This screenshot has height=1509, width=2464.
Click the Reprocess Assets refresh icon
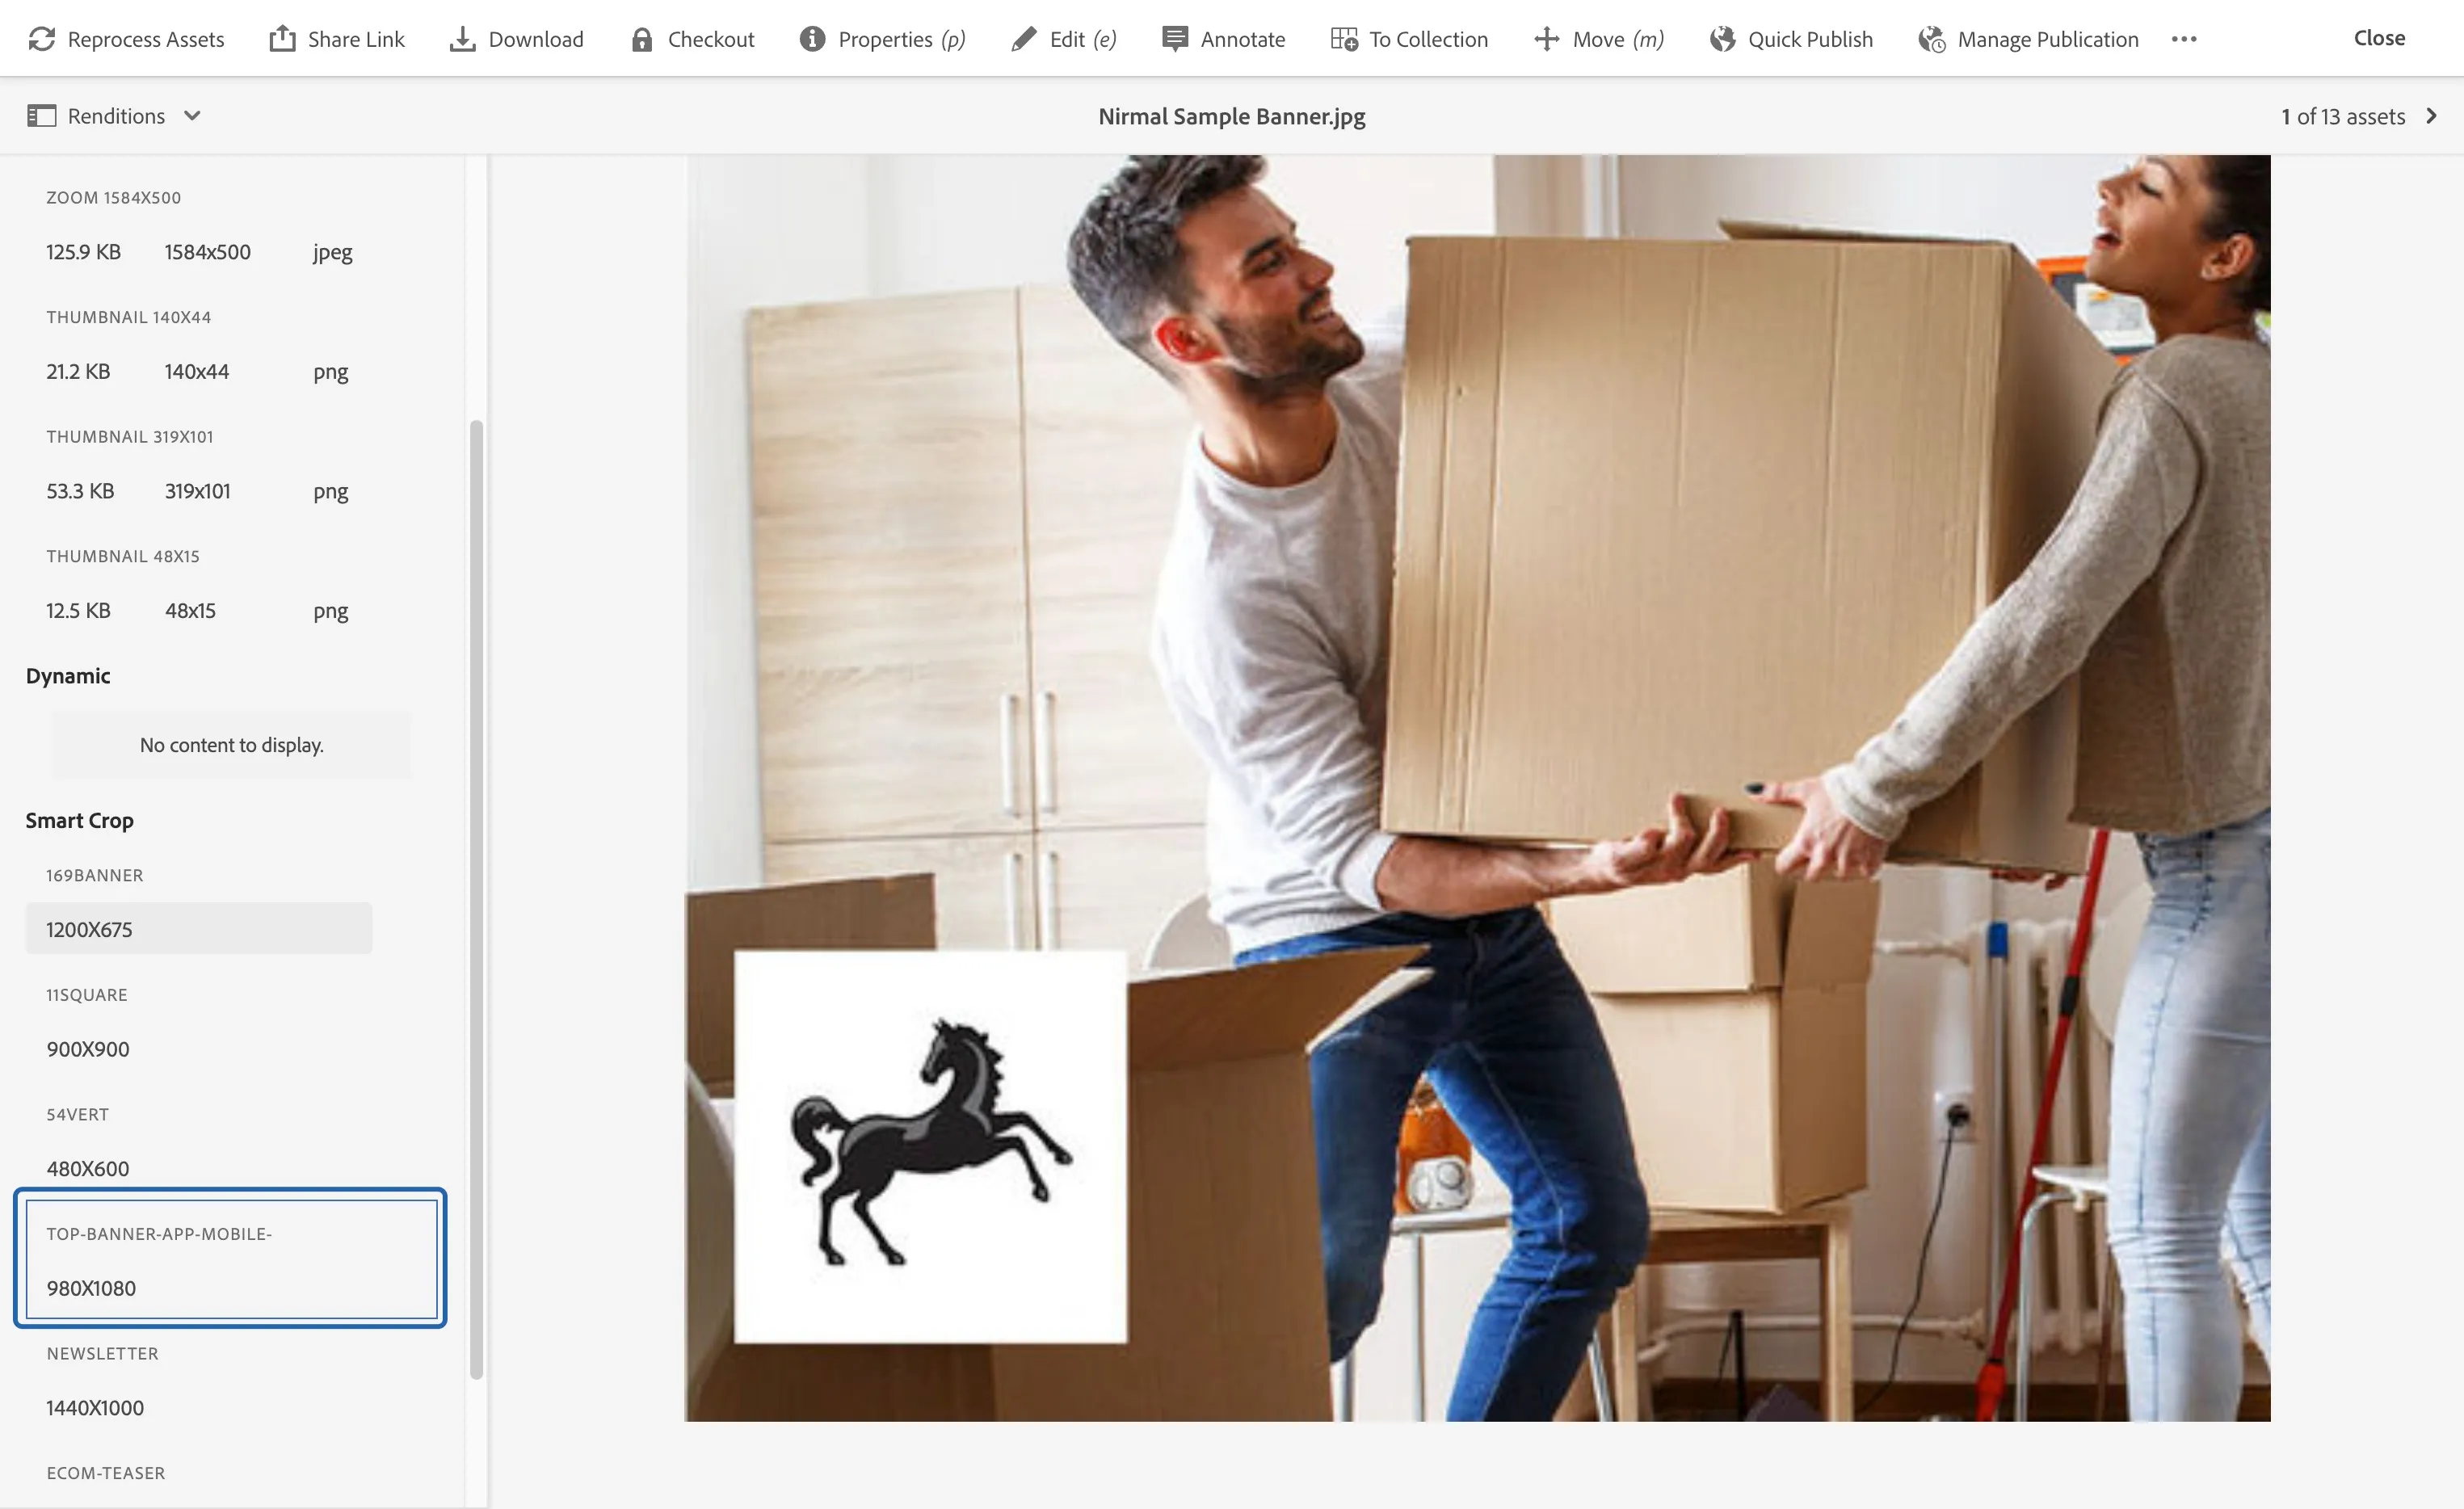(x=42, y=39)
